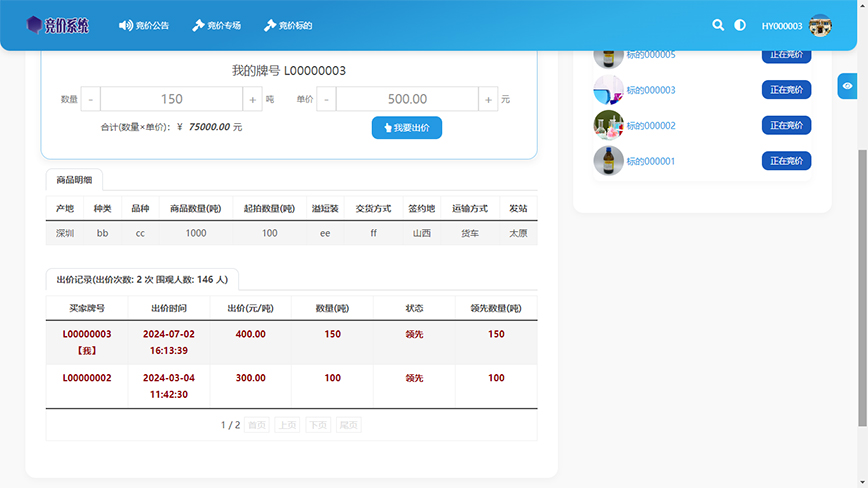This screenshot has width=868, height=488.
Task: Click origin cell 深圳
Action: (x=65, y=233)
